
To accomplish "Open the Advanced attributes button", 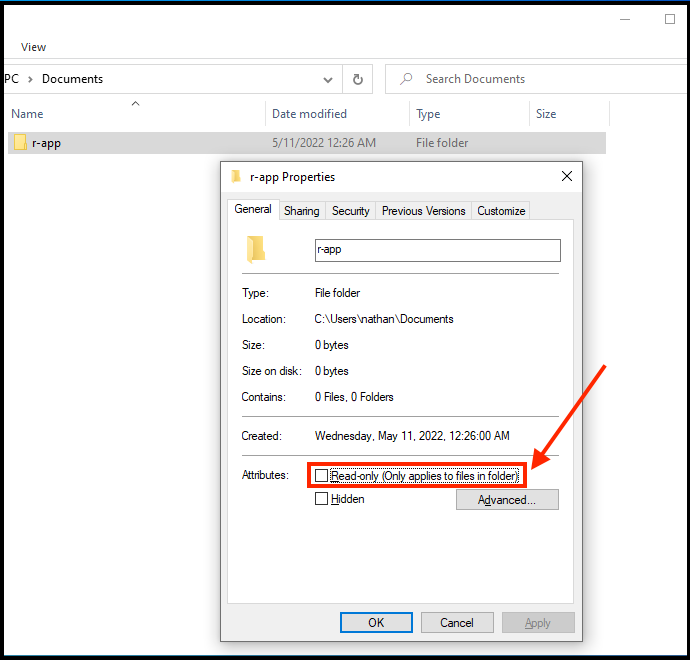I will (507, 500).
